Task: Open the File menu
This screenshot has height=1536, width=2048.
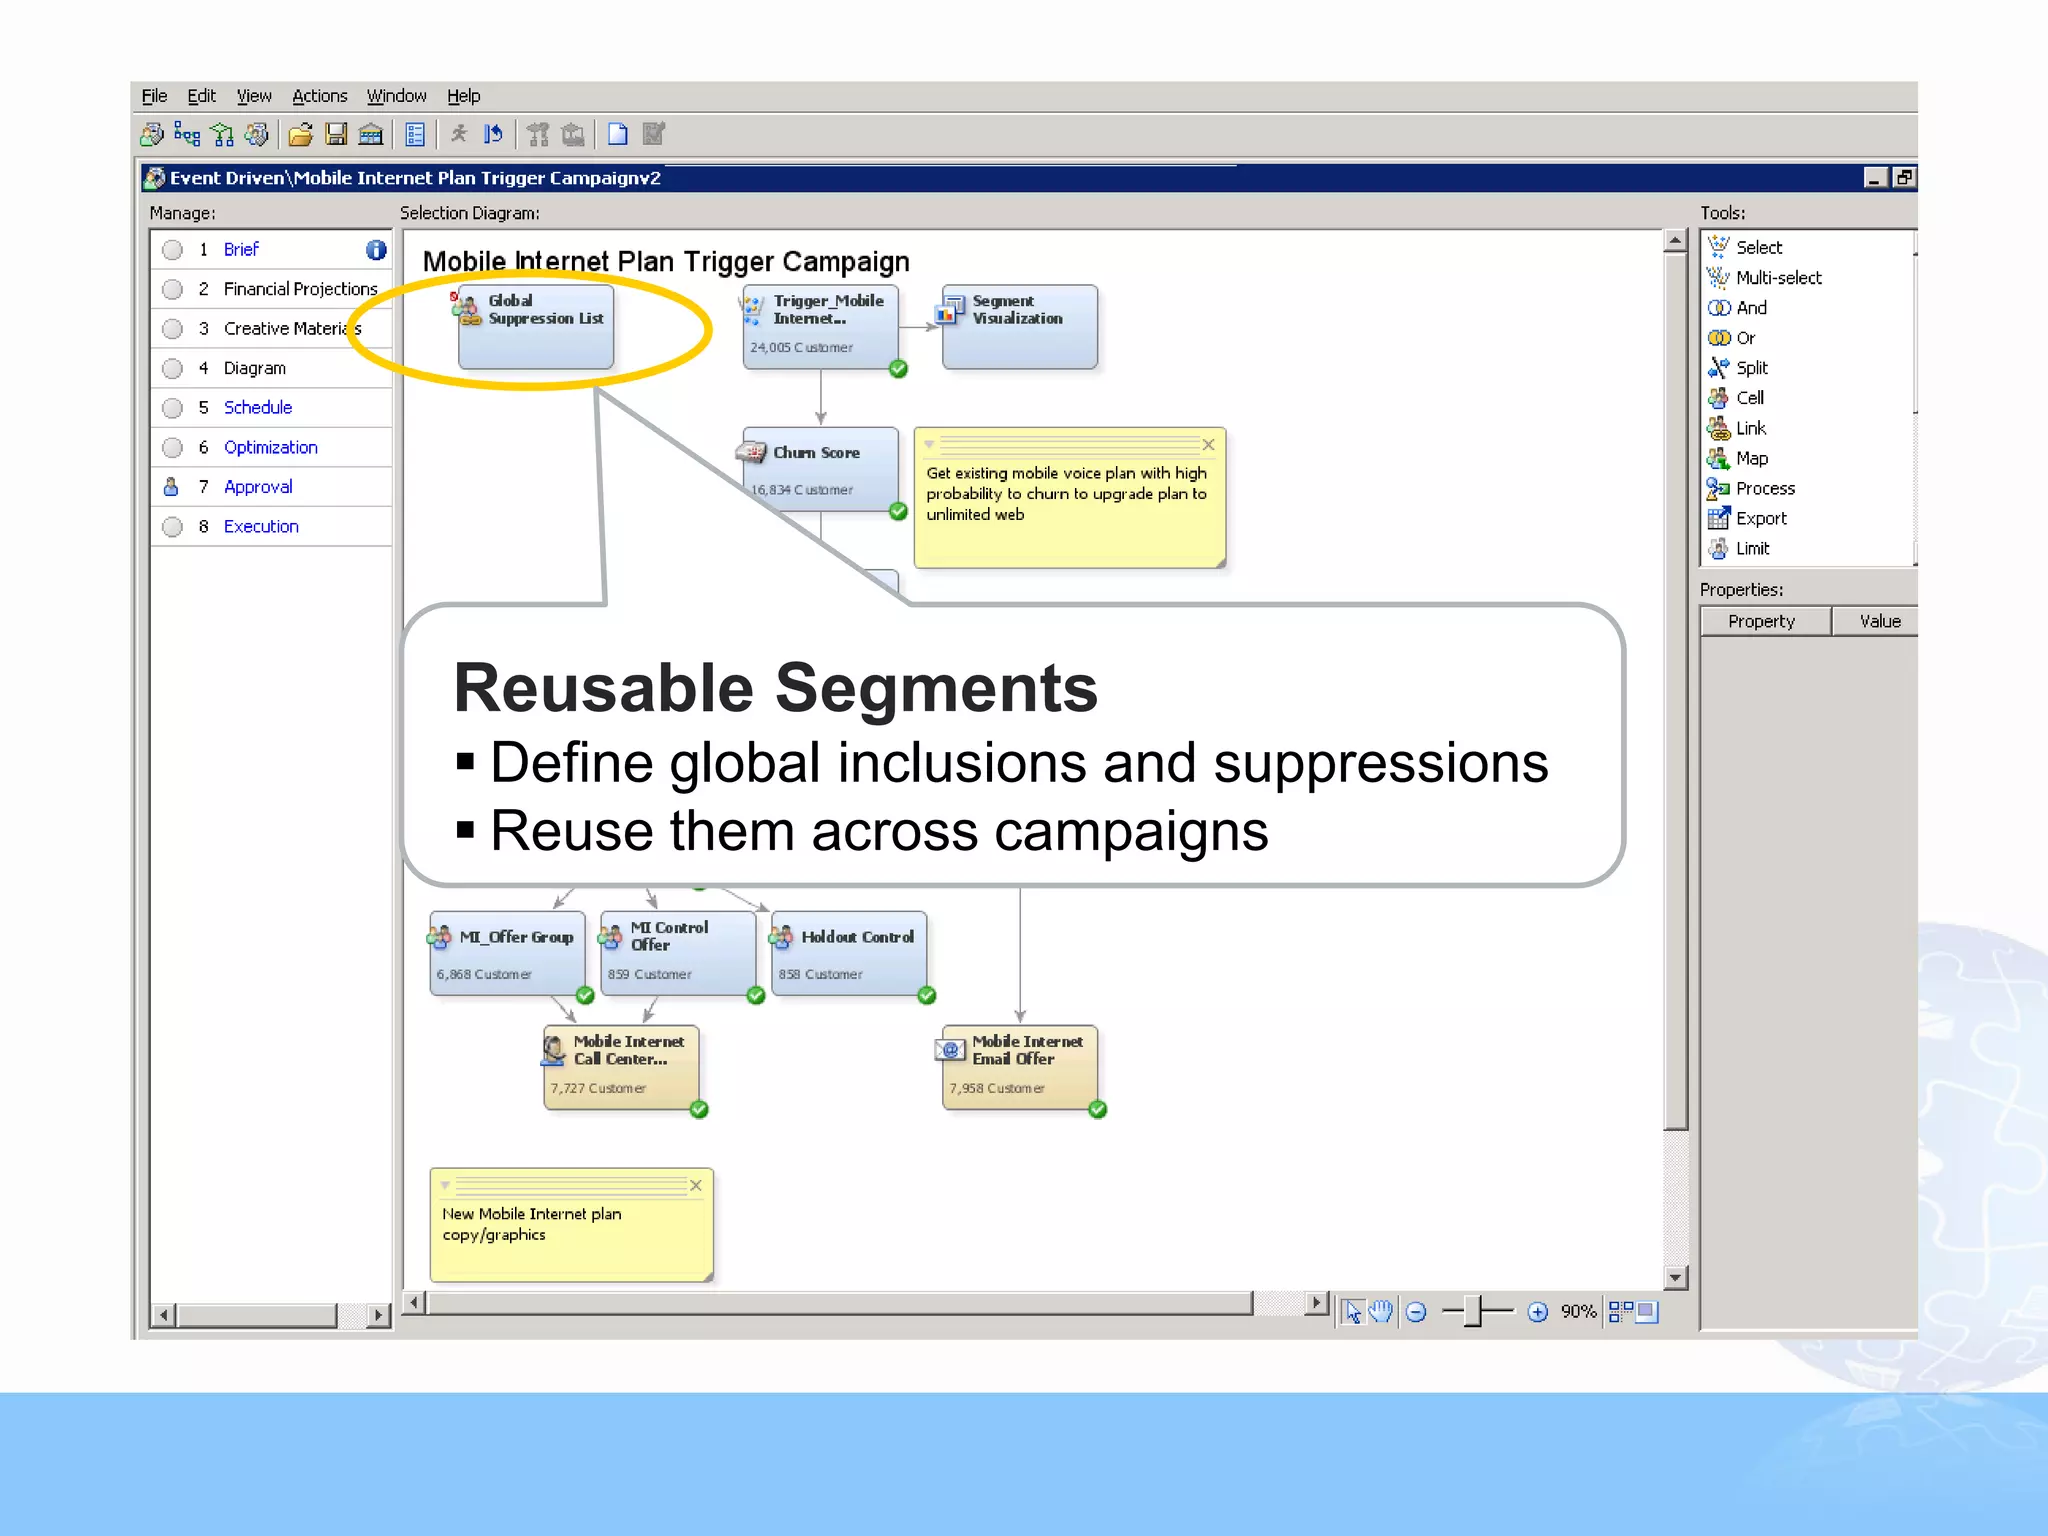Action: click(x=154, y=96)
